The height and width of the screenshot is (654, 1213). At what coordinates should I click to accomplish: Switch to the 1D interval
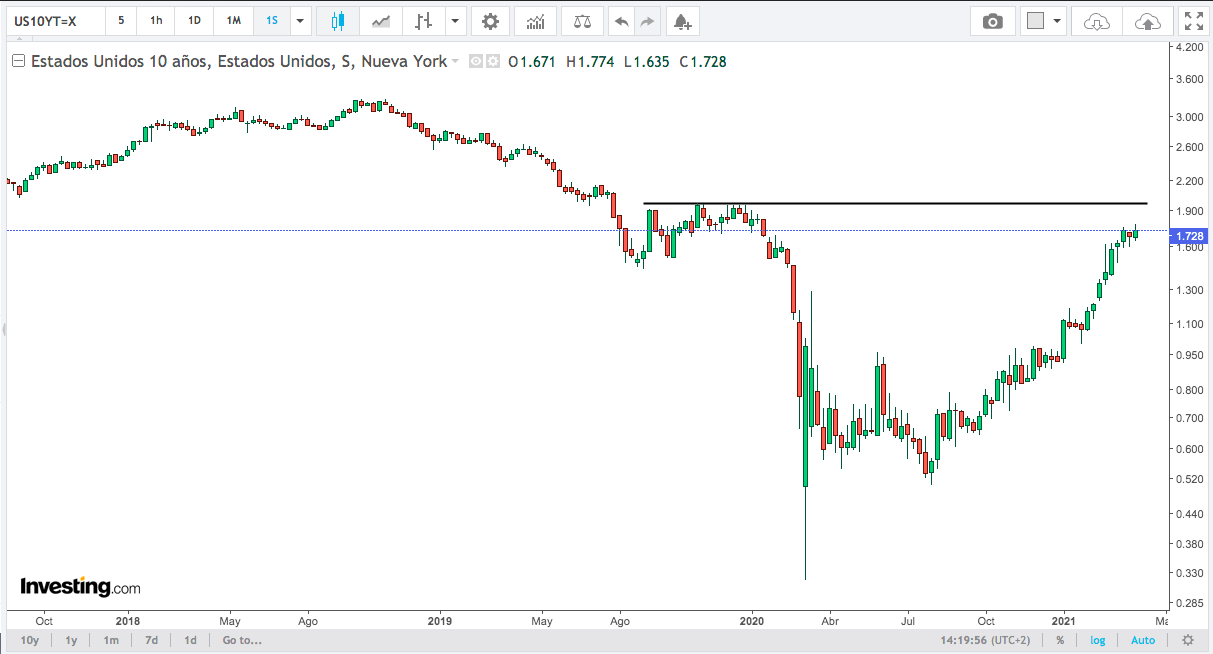(x=194, y=21)
